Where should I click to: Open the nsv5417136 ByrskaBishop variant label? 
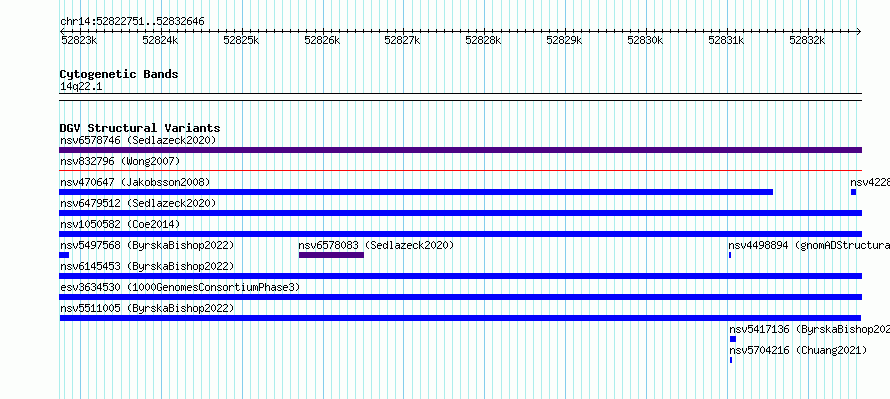[809, 329]
